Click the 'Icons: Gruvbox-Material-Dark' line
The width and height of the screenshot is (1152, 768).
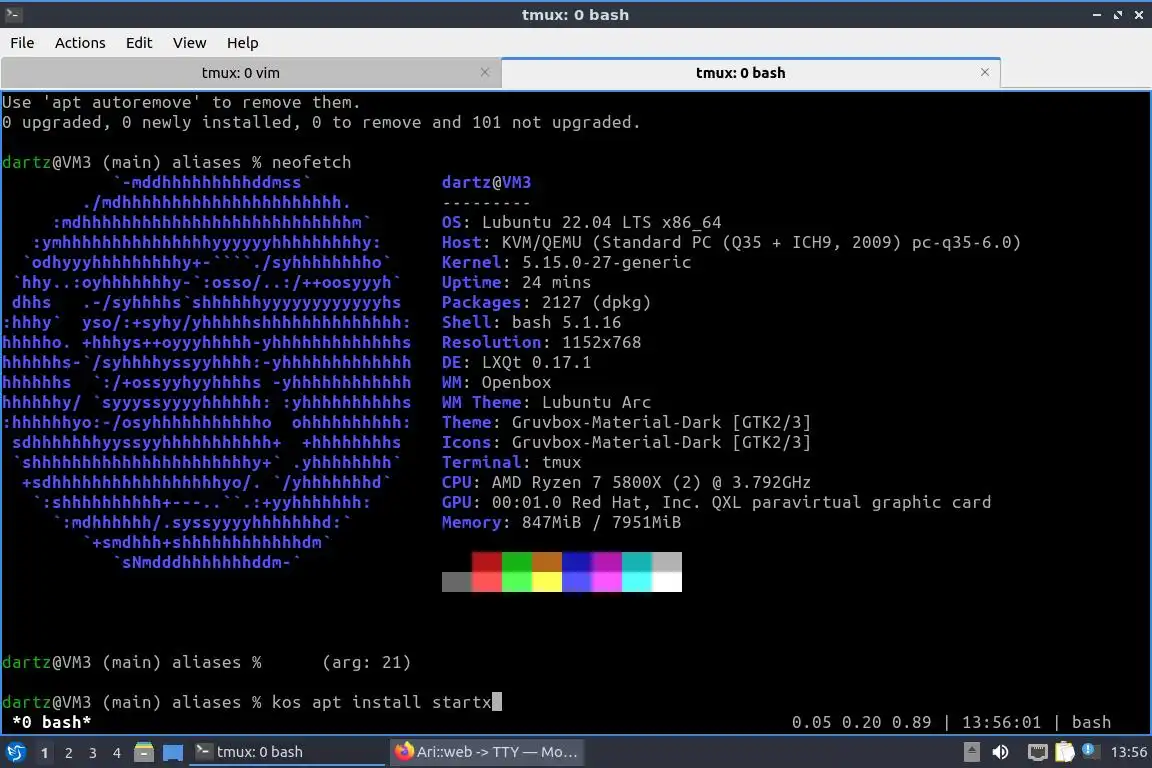click(626, 442)
